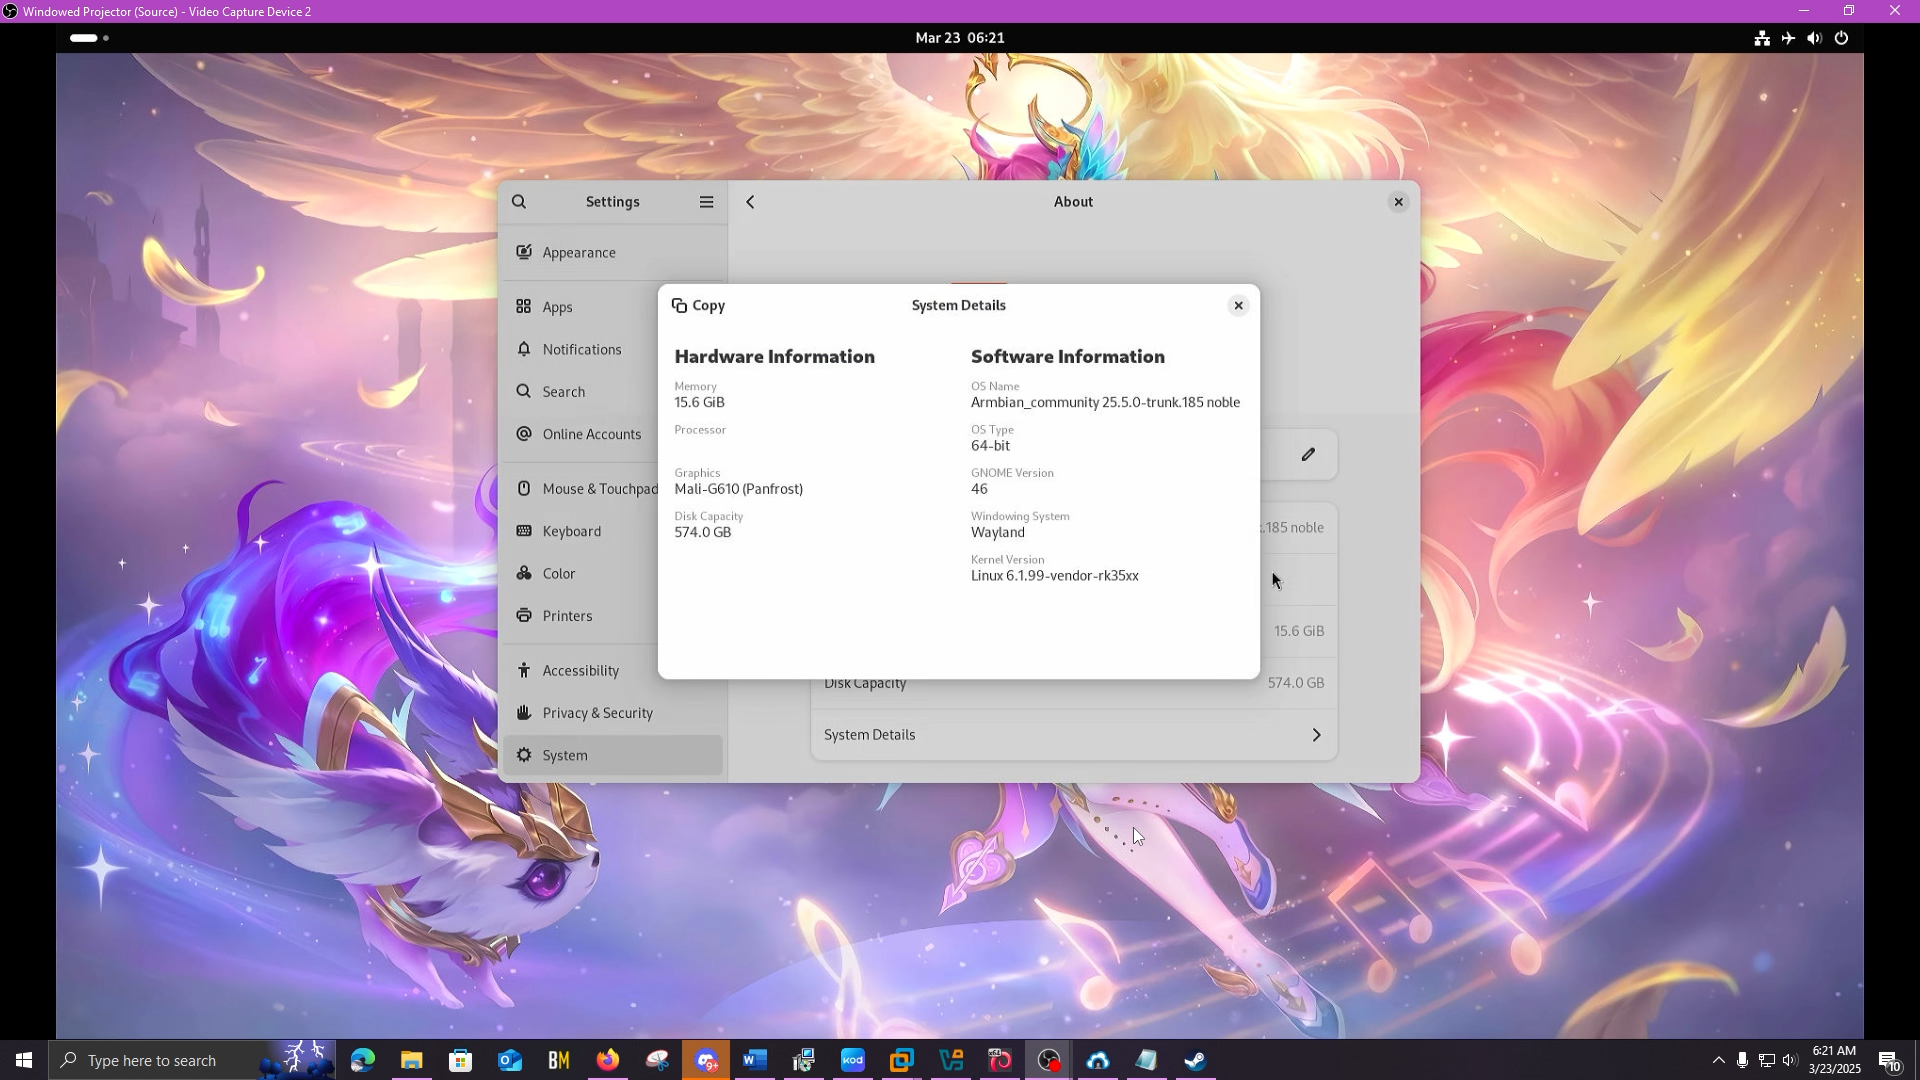Open Privacy & Security settings

pyautogui.click(x=597, y=713)
